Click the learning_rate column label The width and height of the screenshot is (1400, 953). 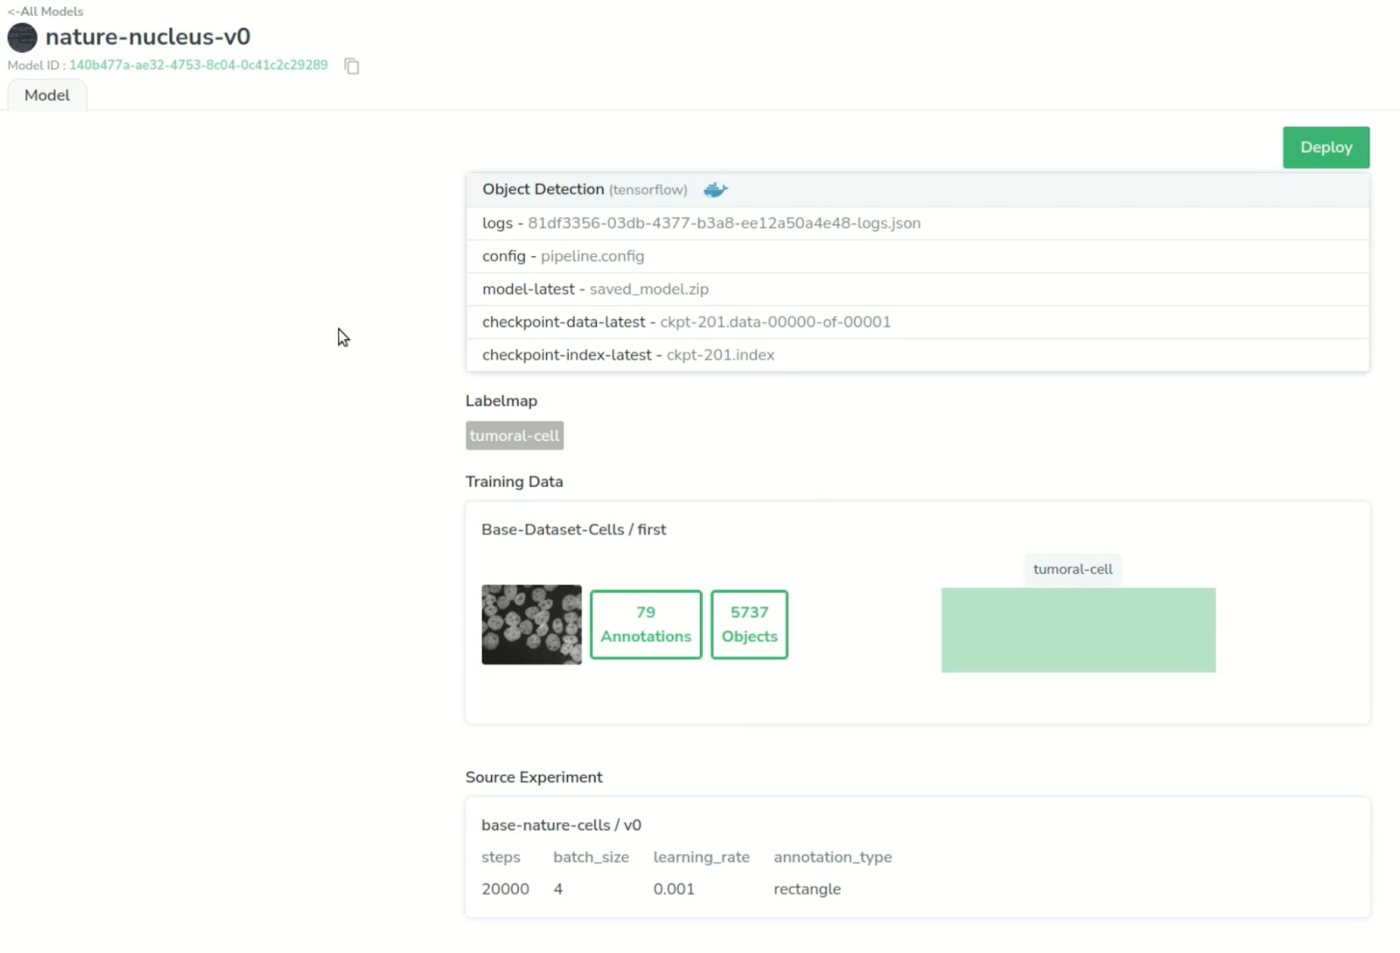[701, 857]
